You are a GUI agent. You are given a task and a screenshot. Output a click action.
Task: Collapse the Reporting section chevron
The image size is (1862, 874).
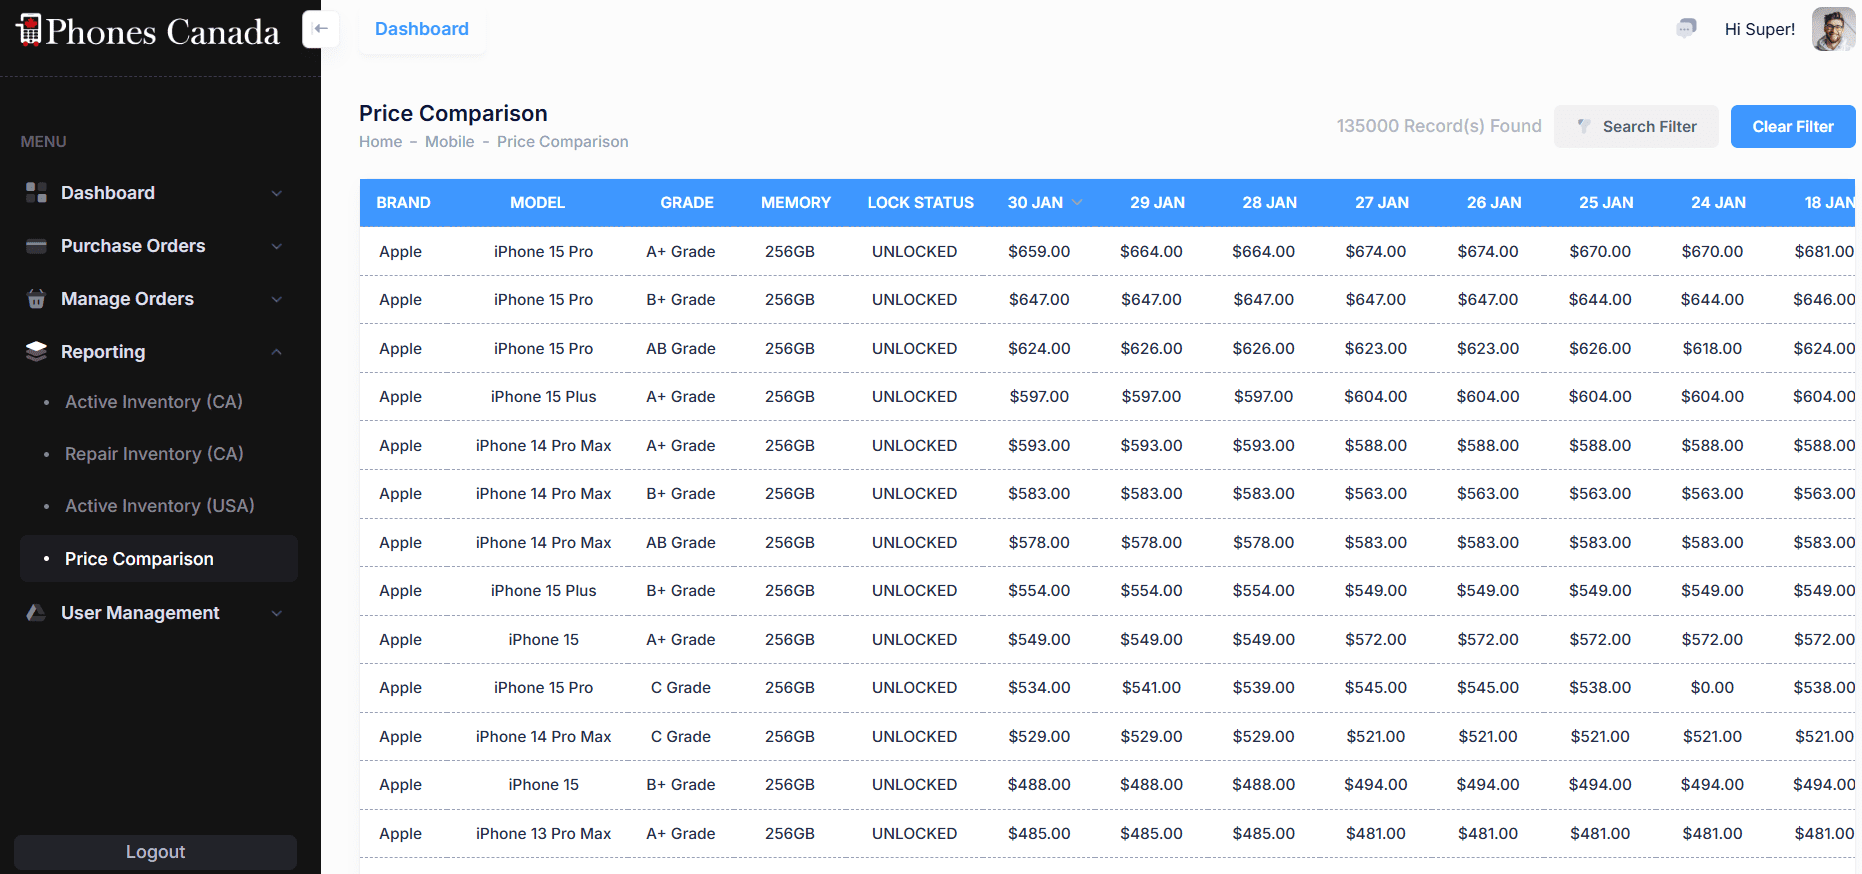277,352
